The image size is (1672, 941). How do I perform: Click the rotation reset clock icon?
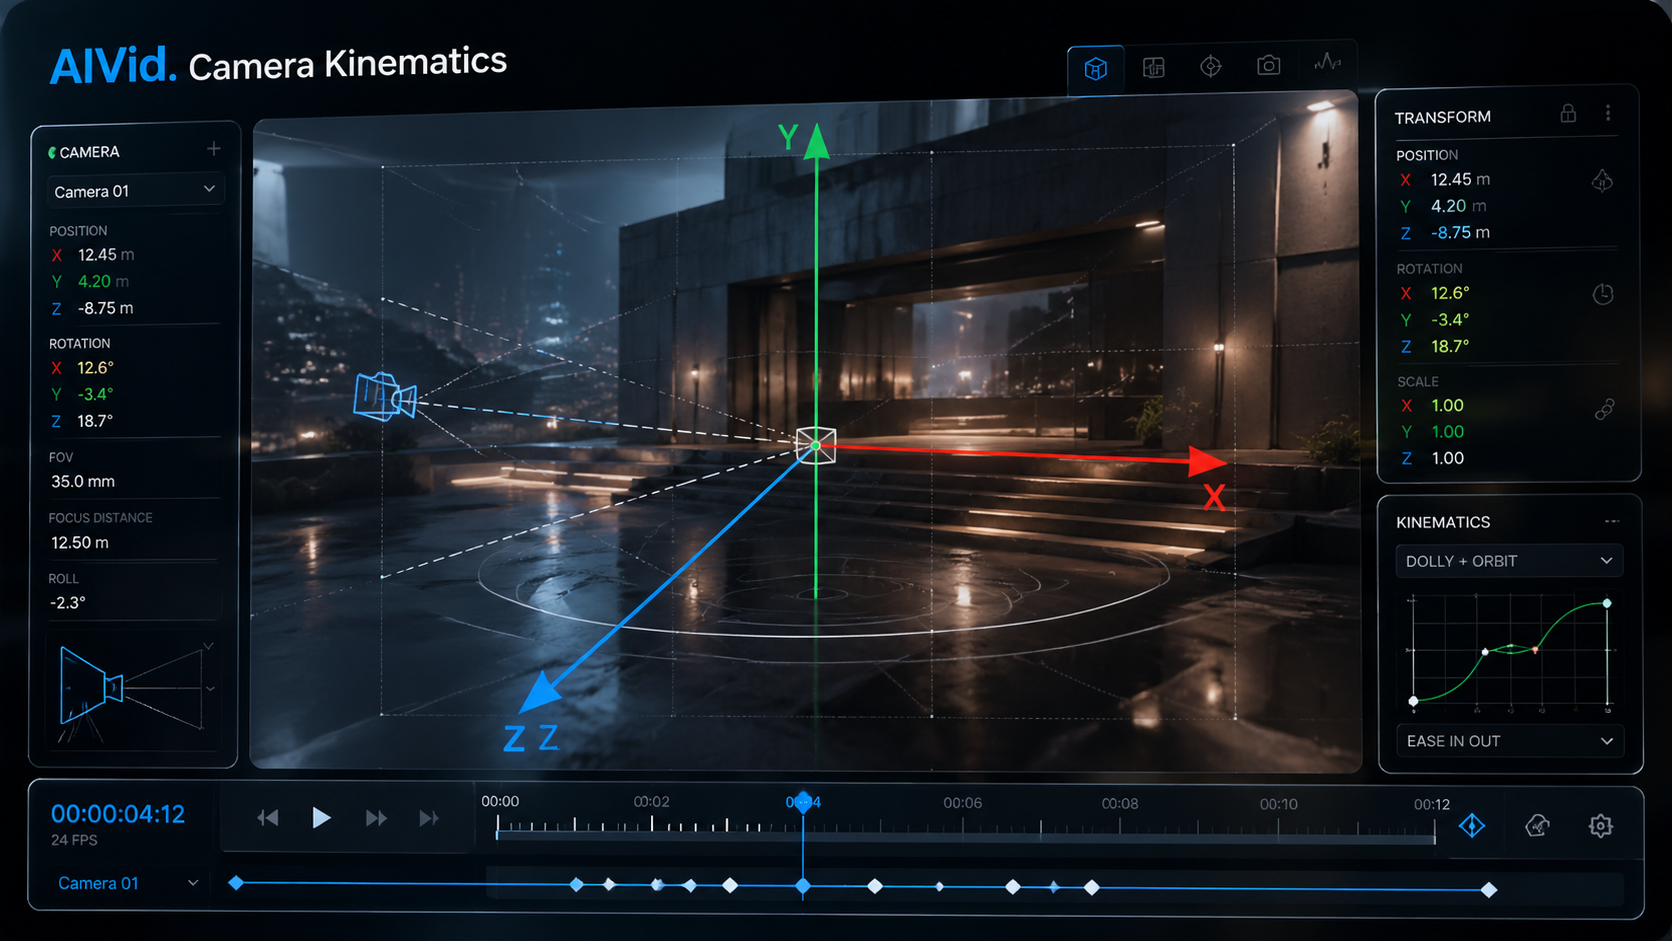pos(1603,294)
